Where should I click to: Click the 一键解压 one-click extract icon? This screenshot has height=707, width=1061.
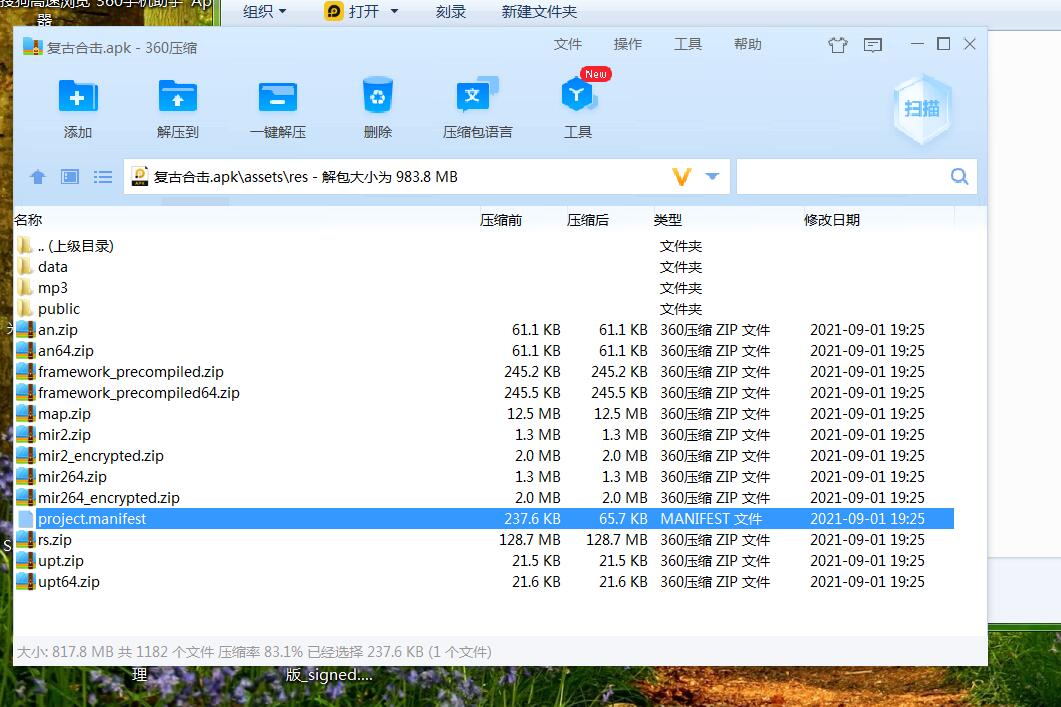click(x=277, y=98)
